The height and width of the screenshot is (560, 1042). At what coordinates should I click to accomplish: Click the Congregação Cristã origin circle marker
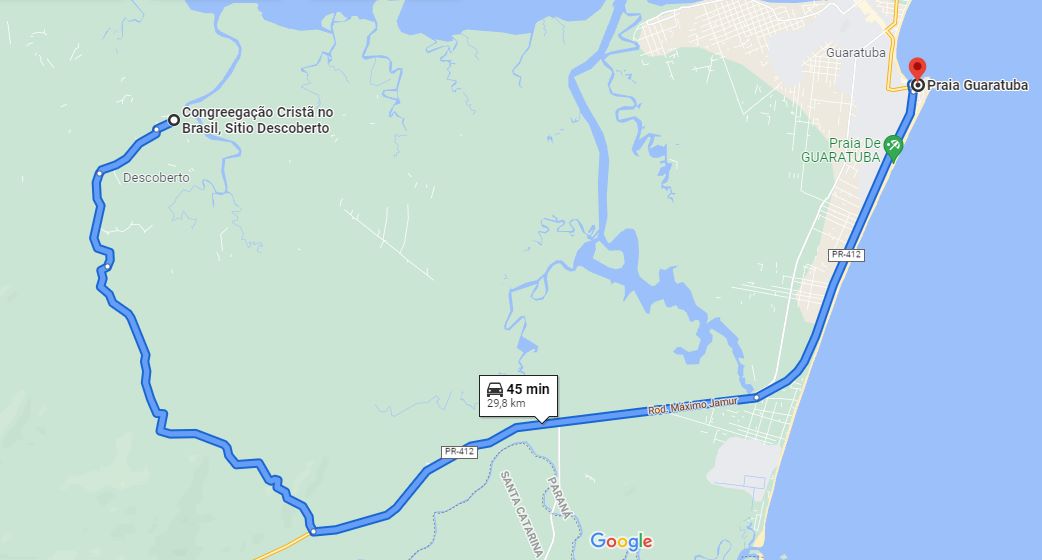click(173, 120)
